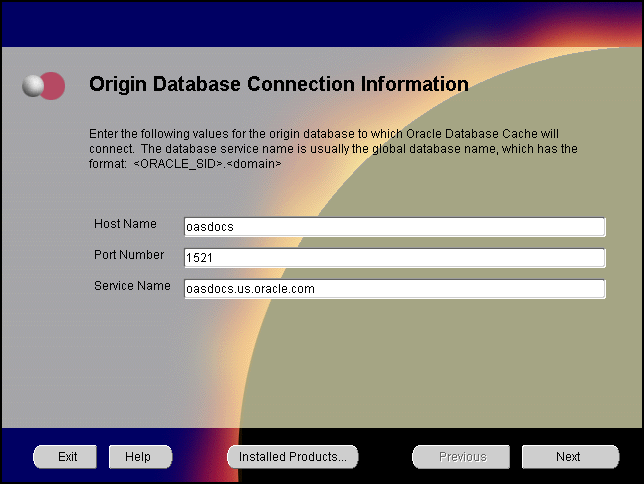Open the Help button
This screenshot has height=484, width=644.
tap(140, 456)
